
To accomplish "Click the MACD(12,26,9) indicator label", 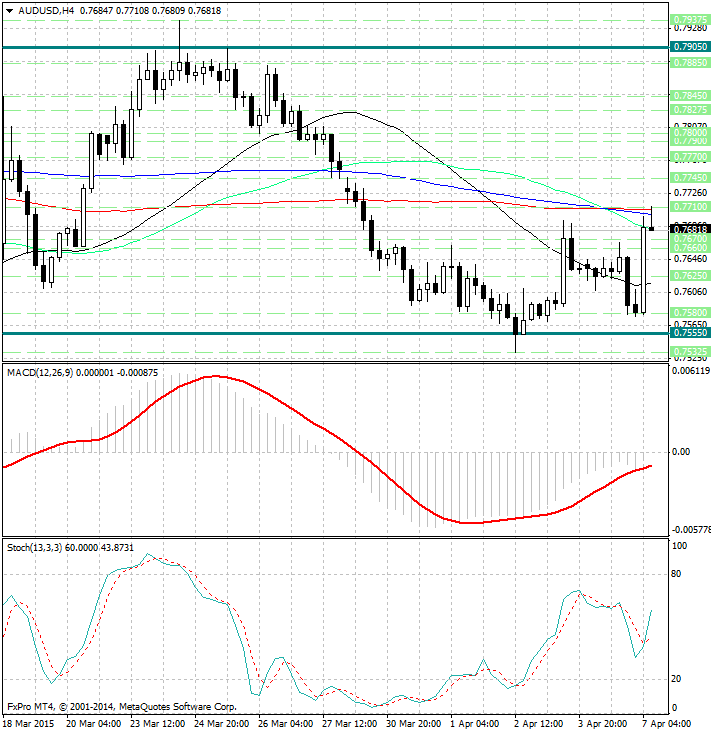I will click(40, 372).
